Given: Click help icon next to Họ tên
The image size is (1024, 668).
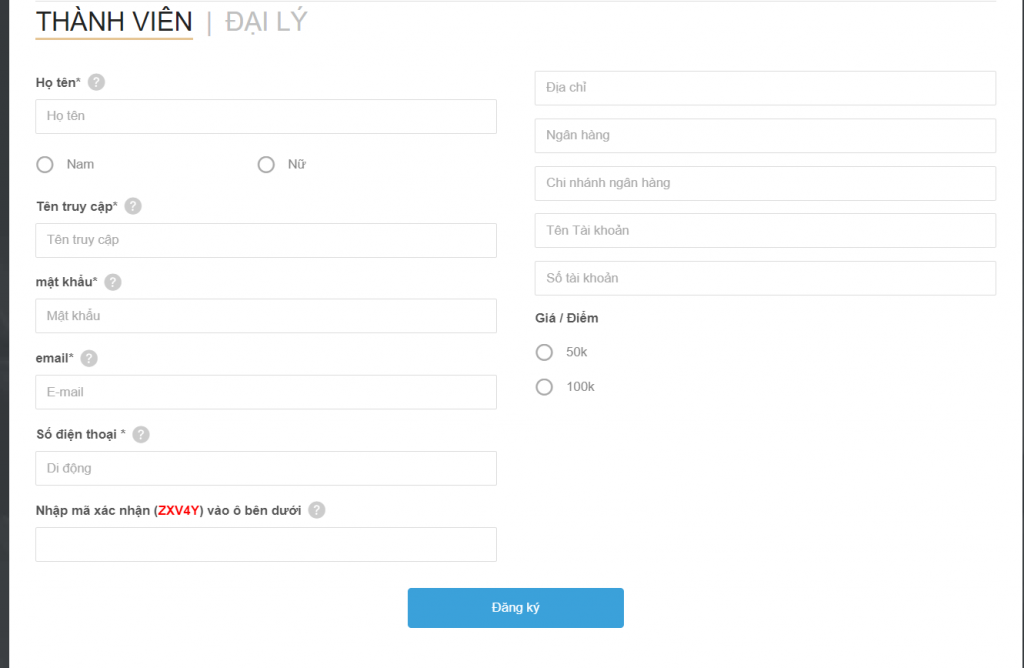Looking at the screenshot, I should tap(96, 82).
